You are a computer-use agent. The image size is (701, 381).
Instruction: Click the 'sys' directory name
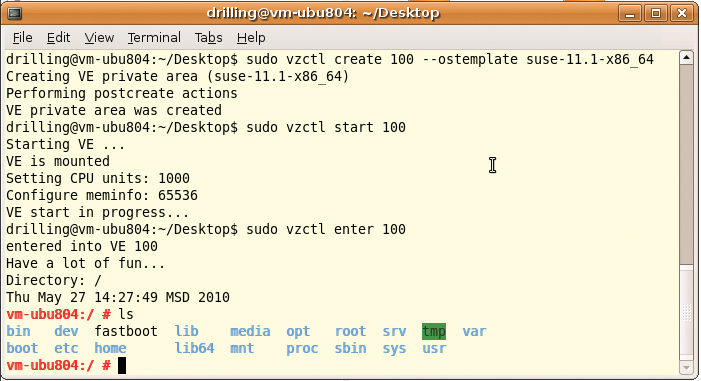[394, 349]
